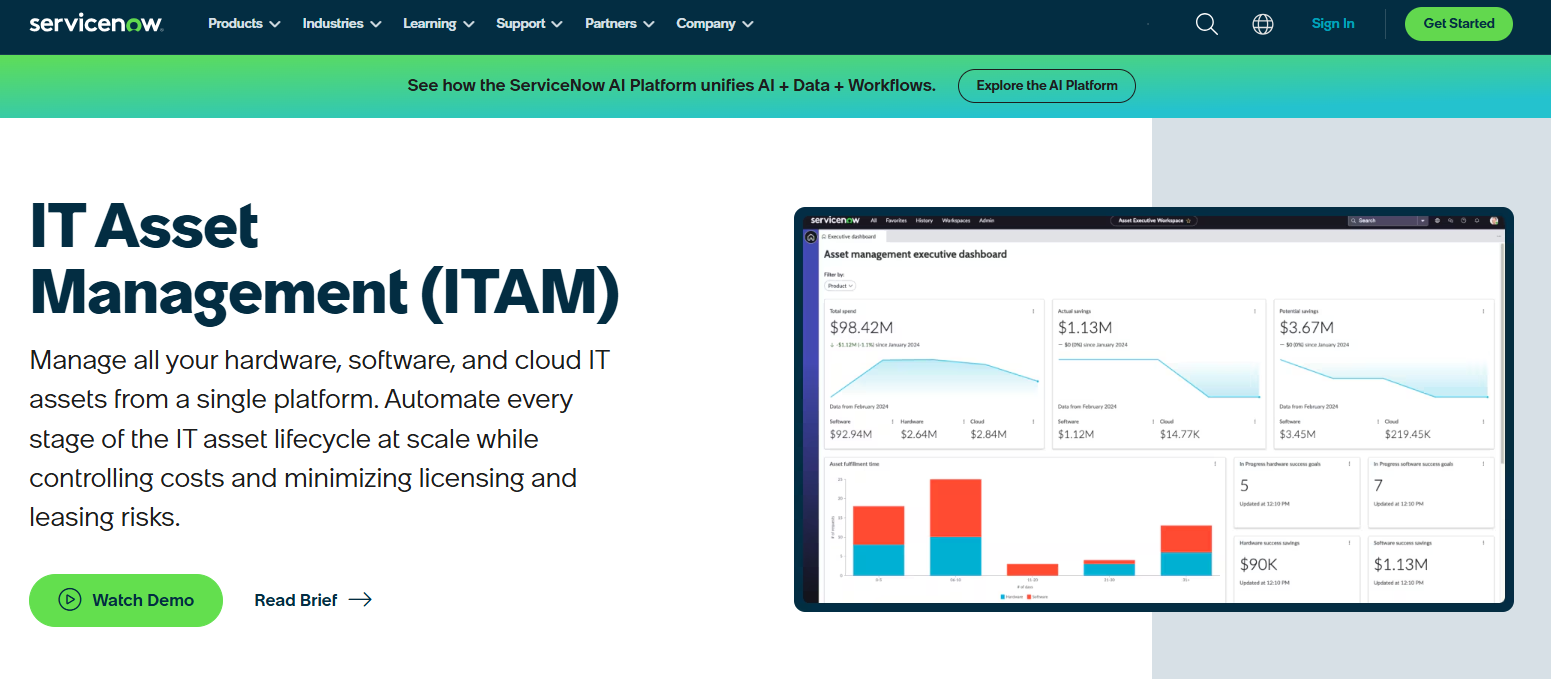Click the $3.45M software potential savings
Image resolution: width=1551 pixels, height=679 pixels.
click(x=1298, y=434)
